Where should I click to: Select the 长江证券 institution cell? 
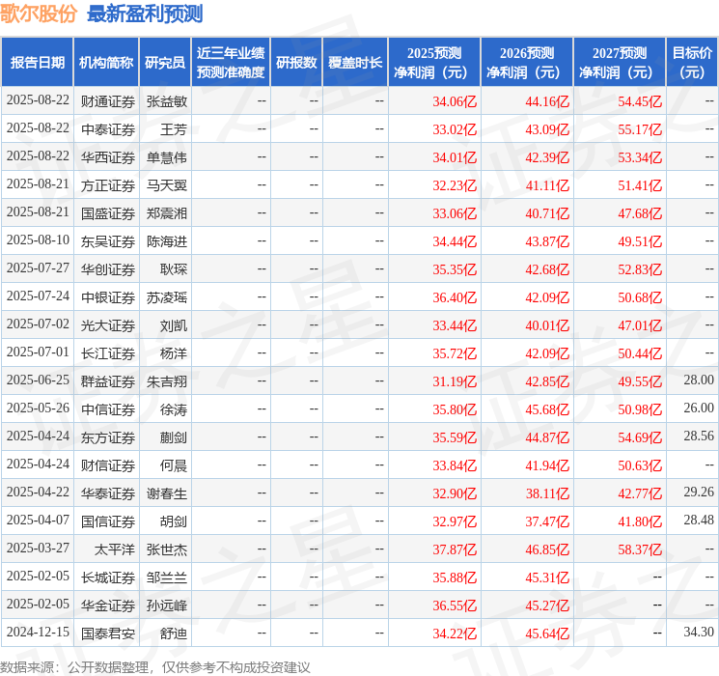pos(108,354)
